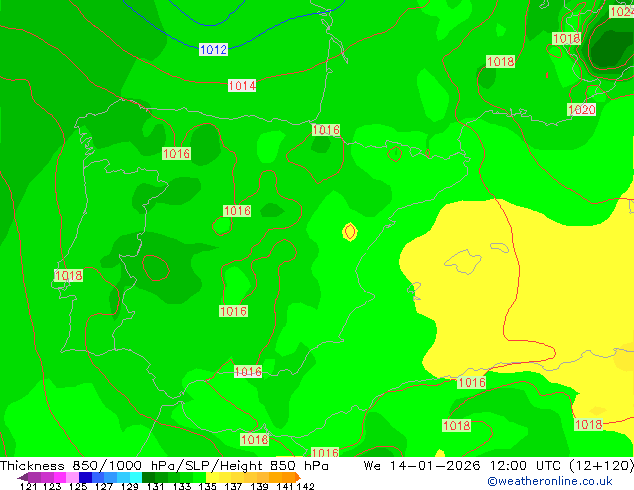Click the legend value 142
The height and width of the screenshot is (490, 634).
pos(306,486)
